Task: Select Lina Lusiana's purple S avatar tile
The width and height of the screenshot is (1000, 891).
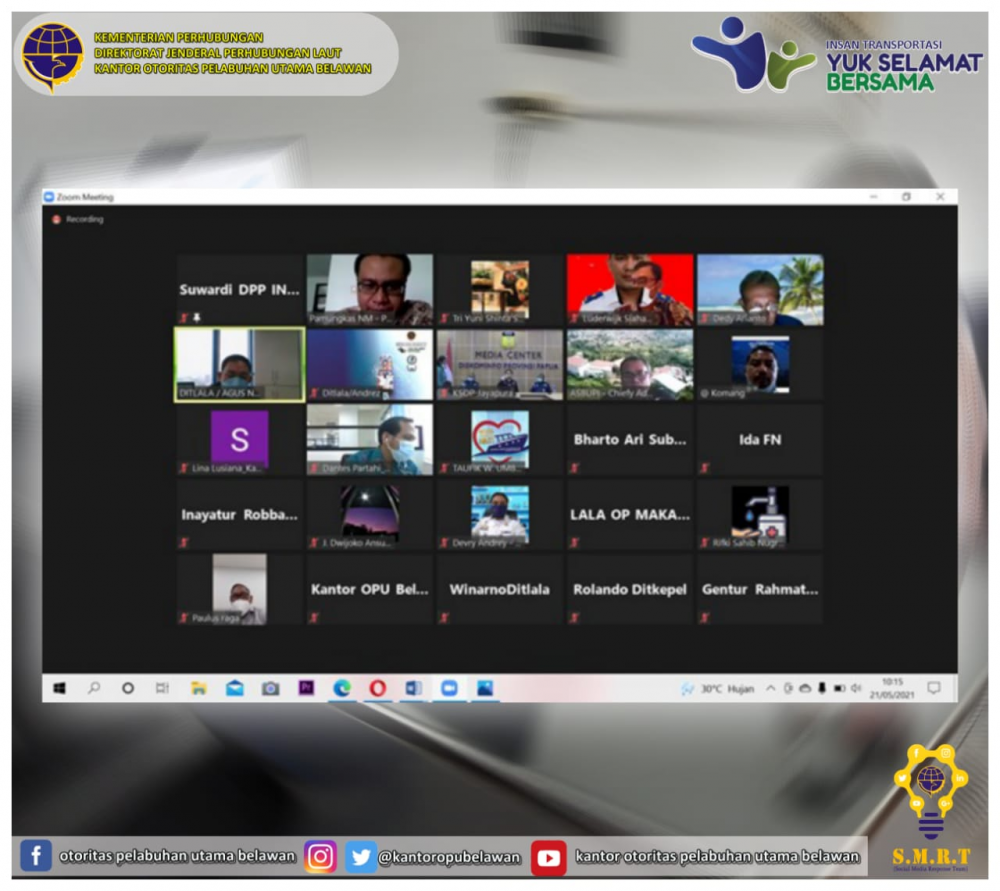Action: (240, 439)
